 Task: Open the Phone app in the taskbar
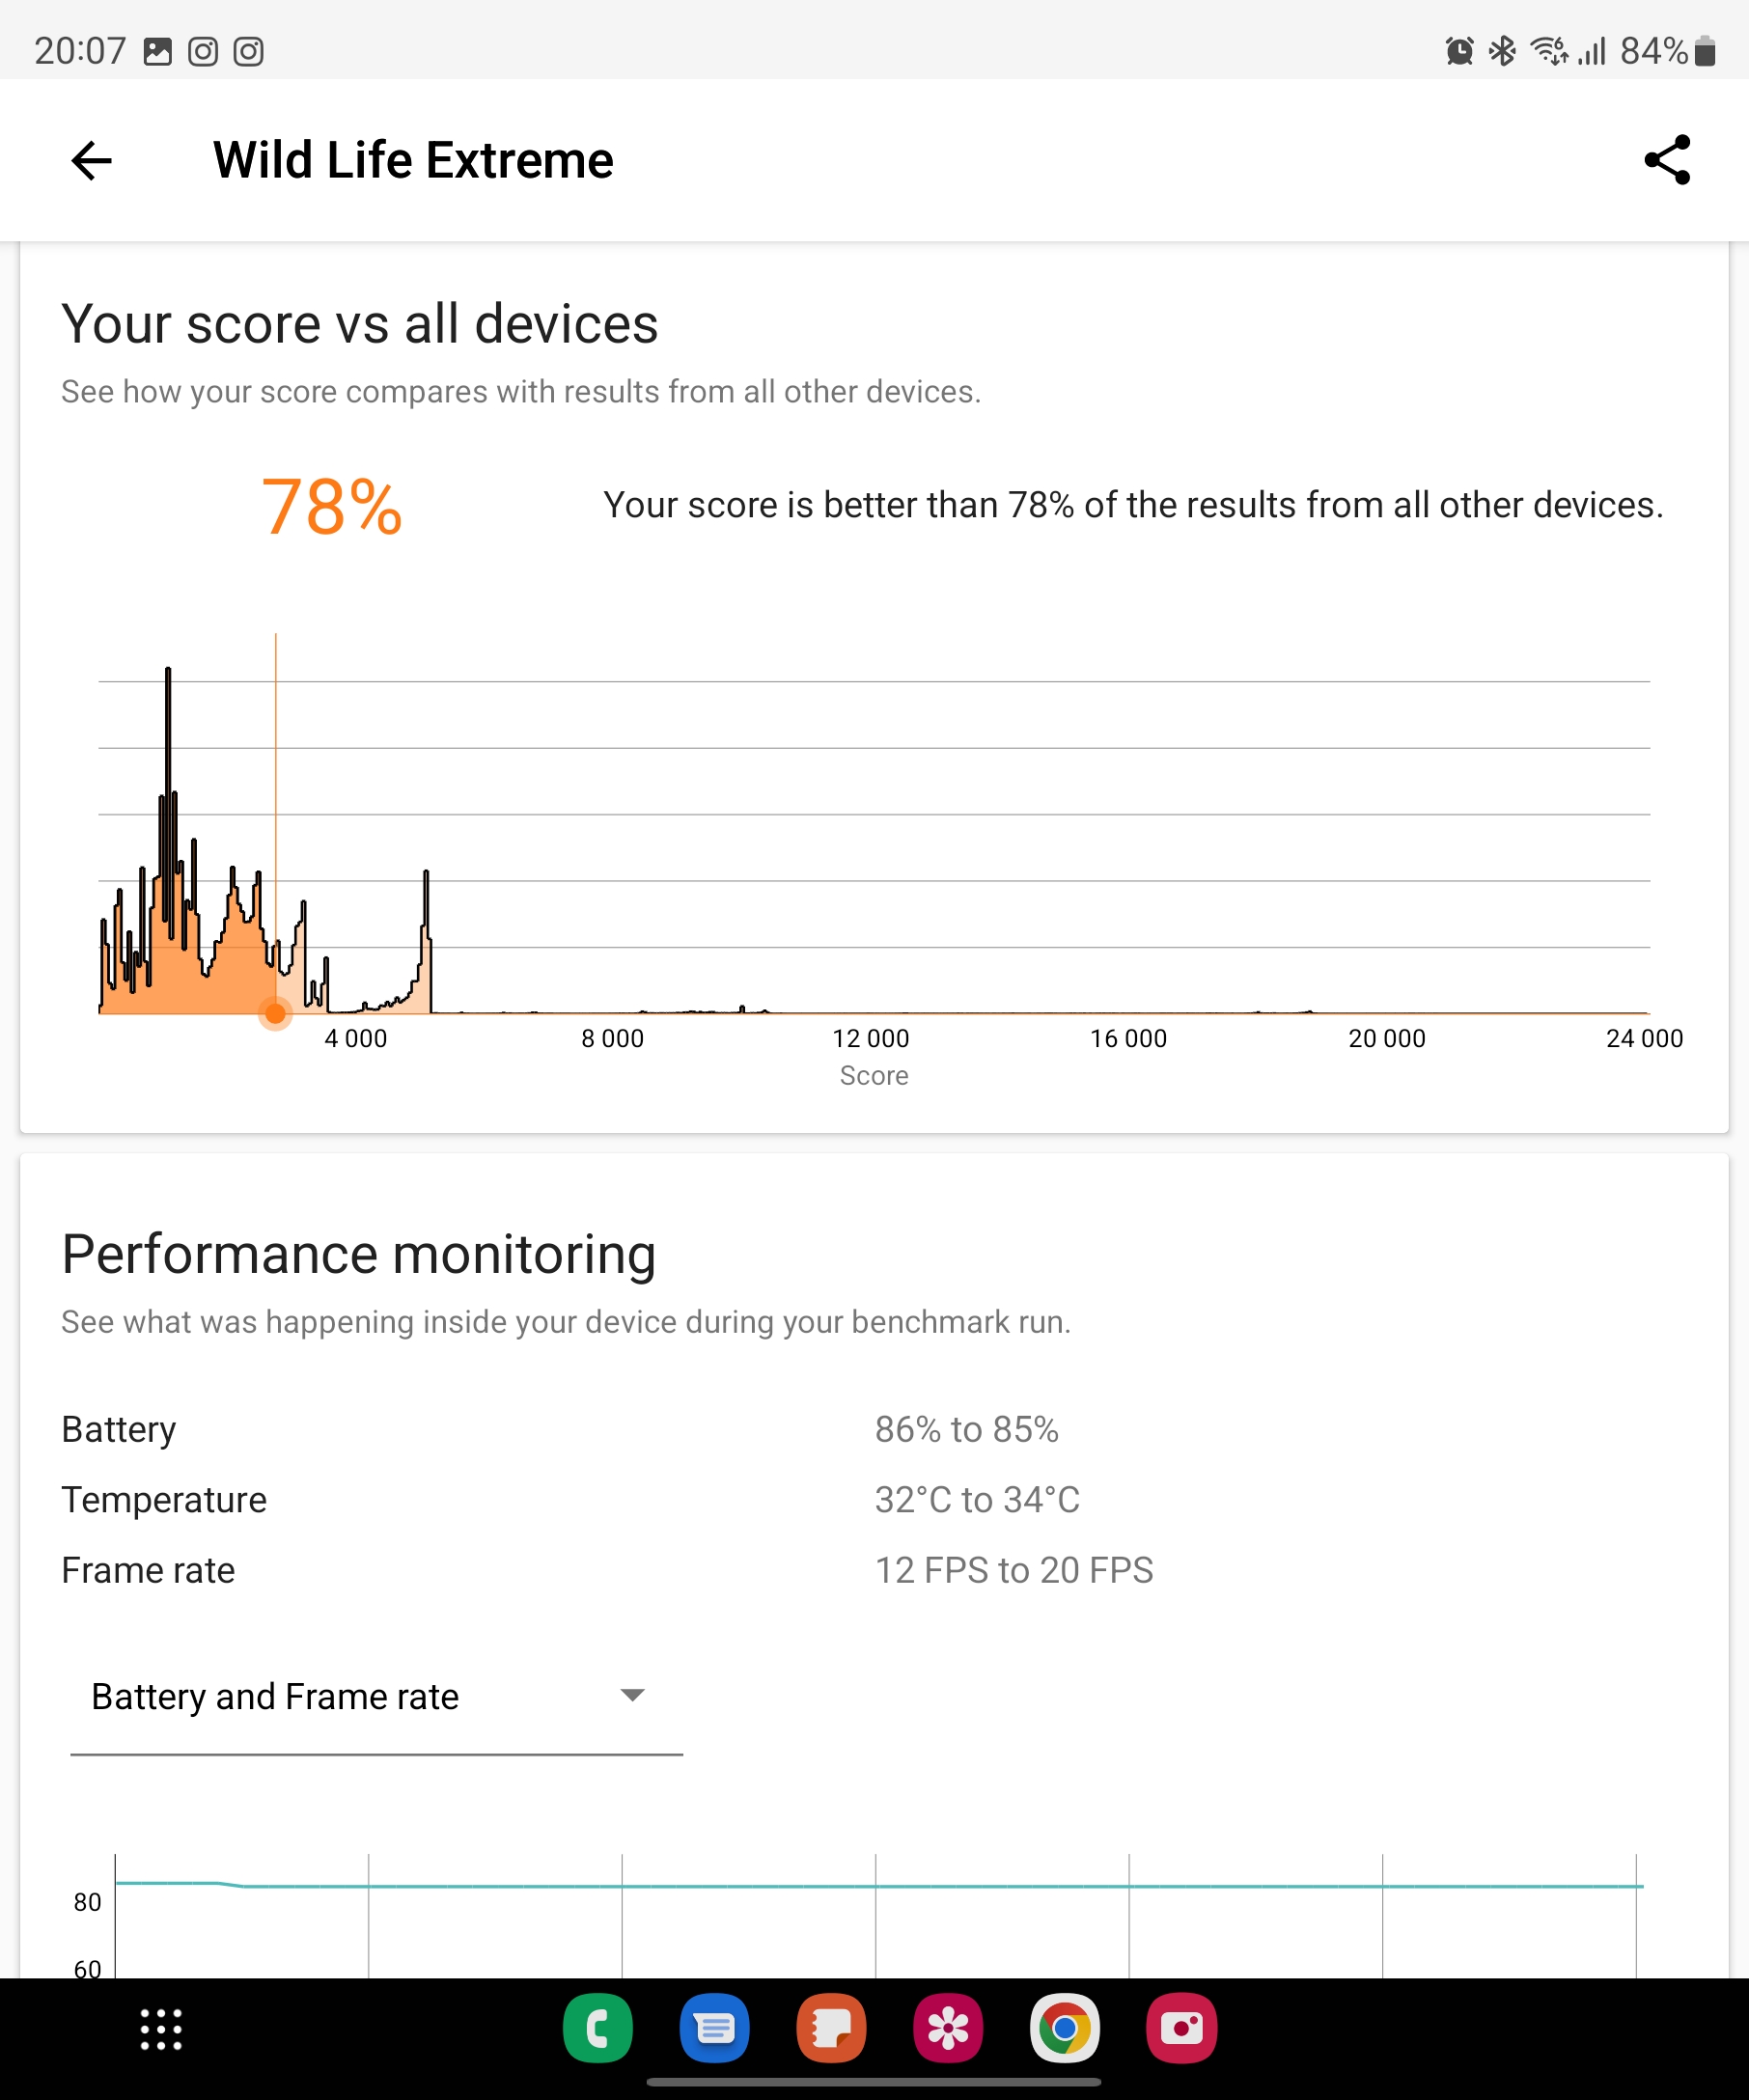point(597,2028)
